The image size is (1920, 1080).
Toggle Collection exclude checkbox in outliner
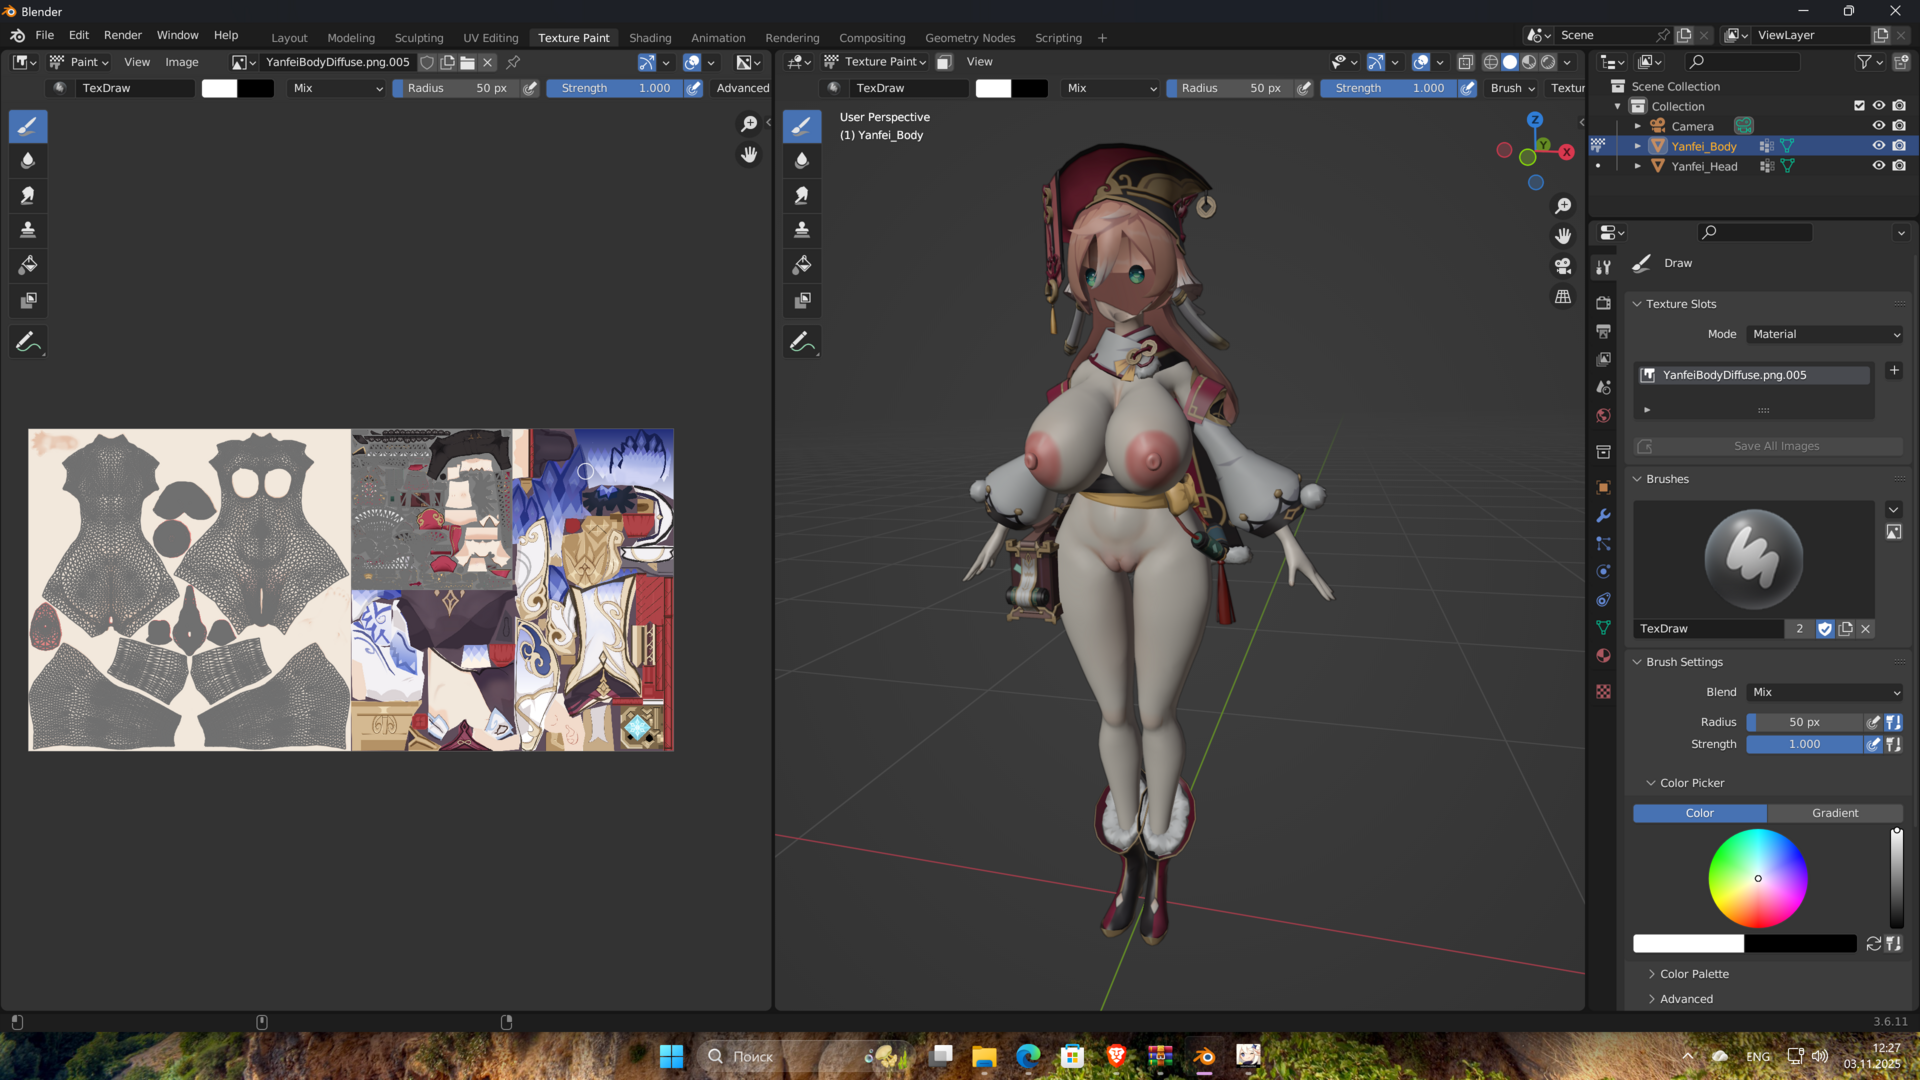tap(1859, 106)
